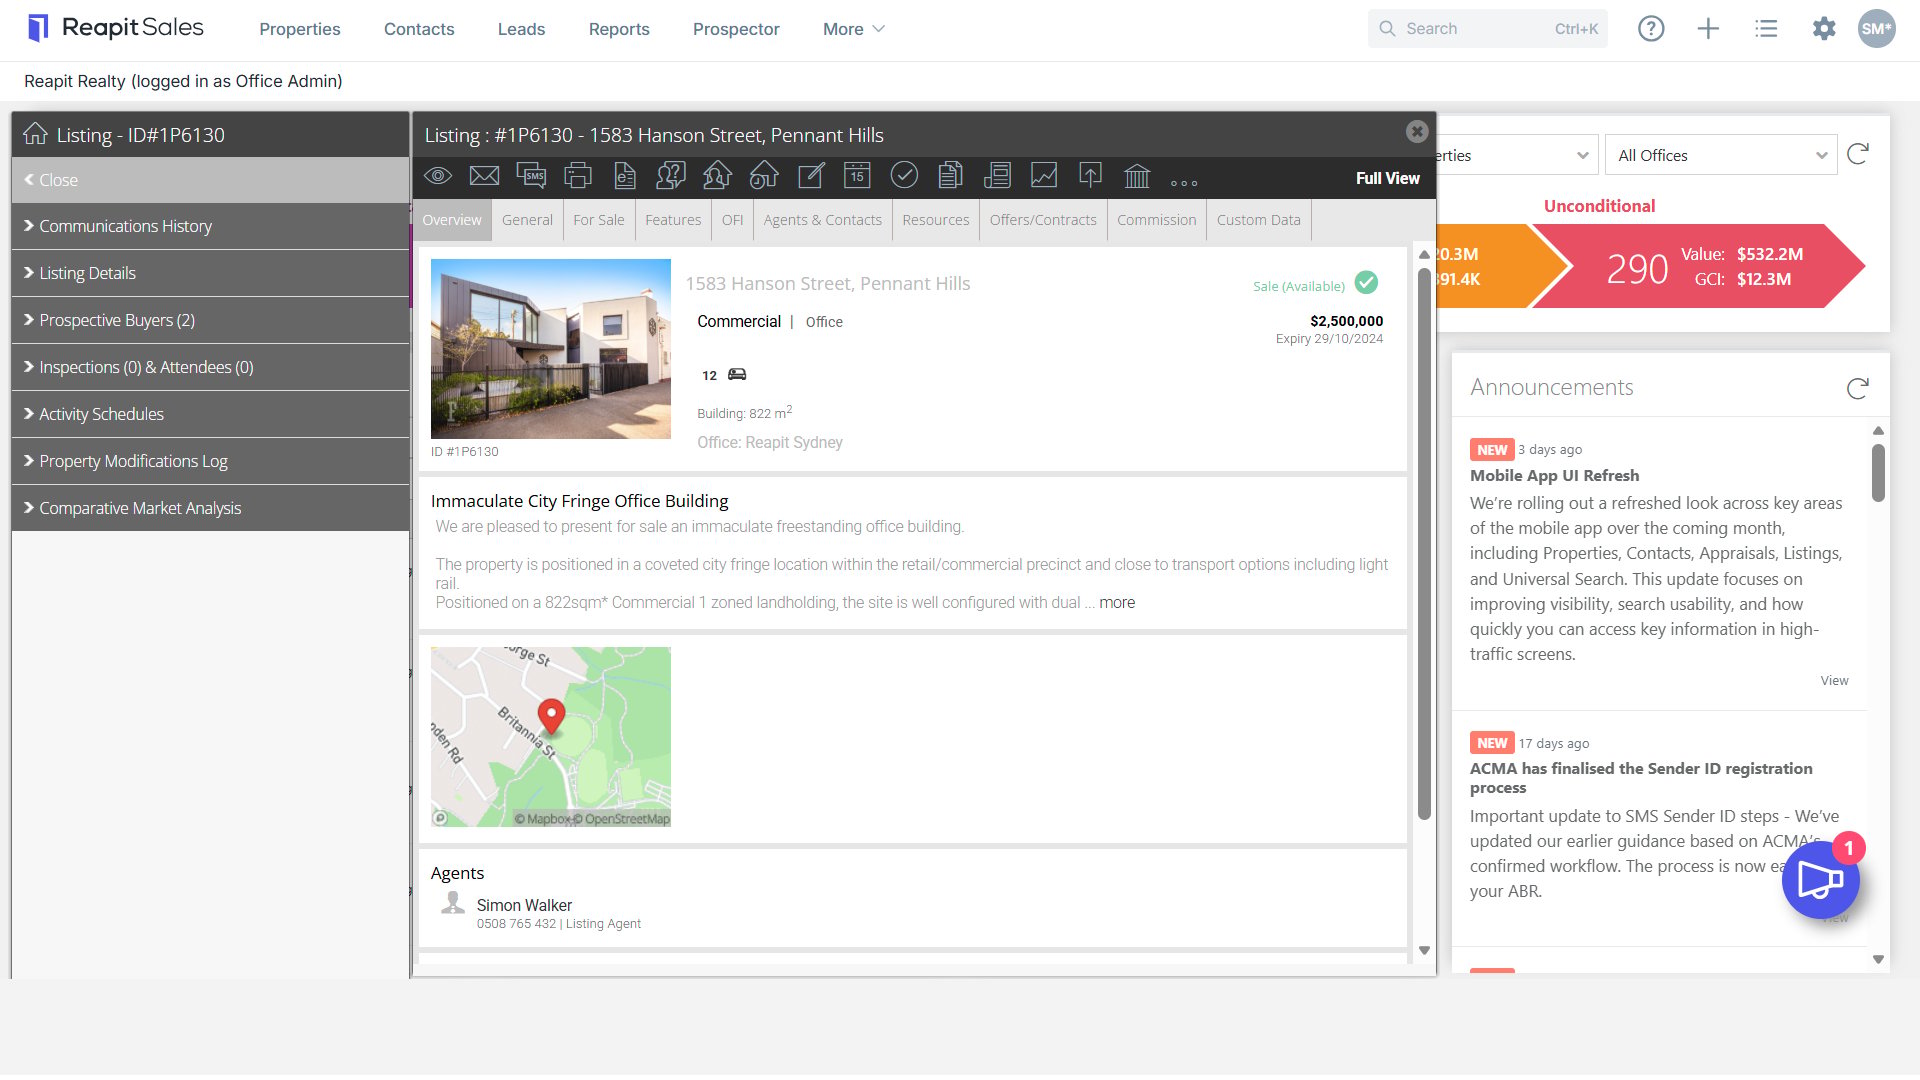Click the search input field
Screen dimensions: 1920x1080
coord(1487,29)
